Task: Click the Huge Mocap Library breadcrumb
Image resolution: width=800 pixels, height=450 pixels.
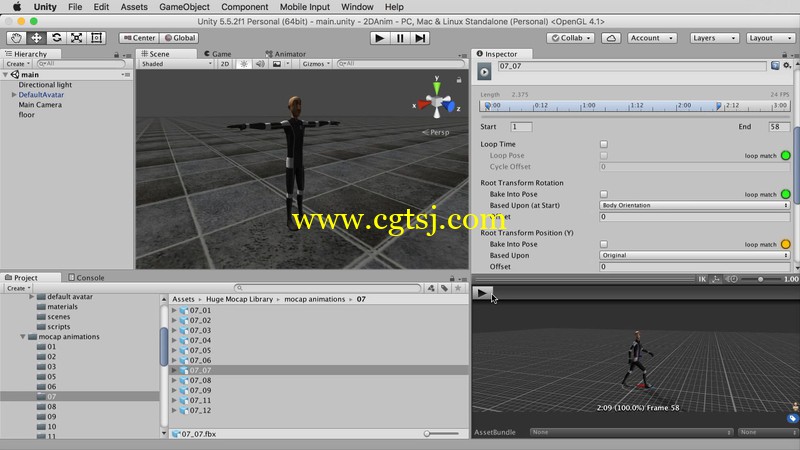Action: coord(239,299)
